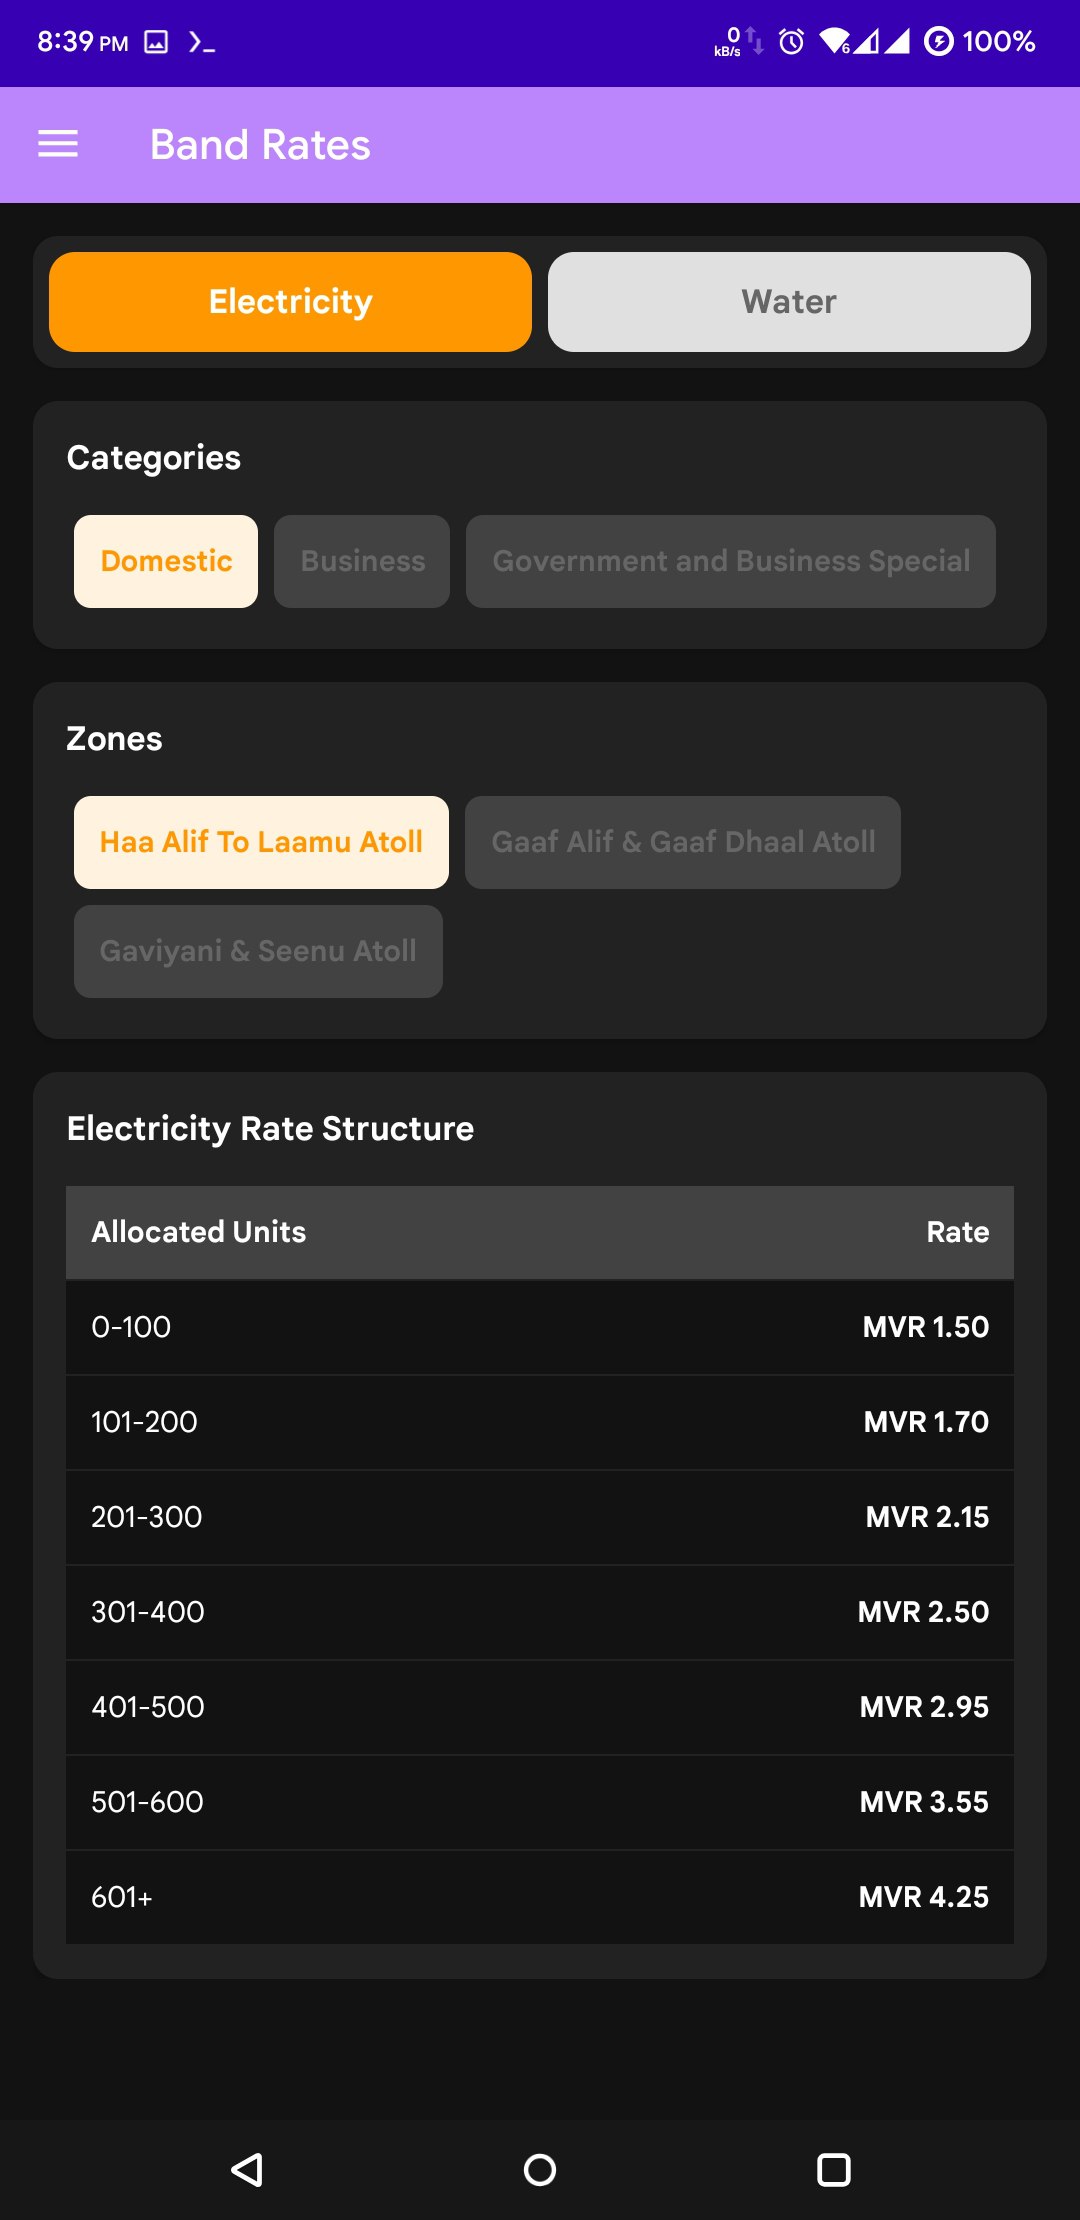Image resolution: width=1080 pixels, height=2220 pixels.
Task: Tap the battery charging status icon
Action: pyautogui.click(x=938, y=42)
